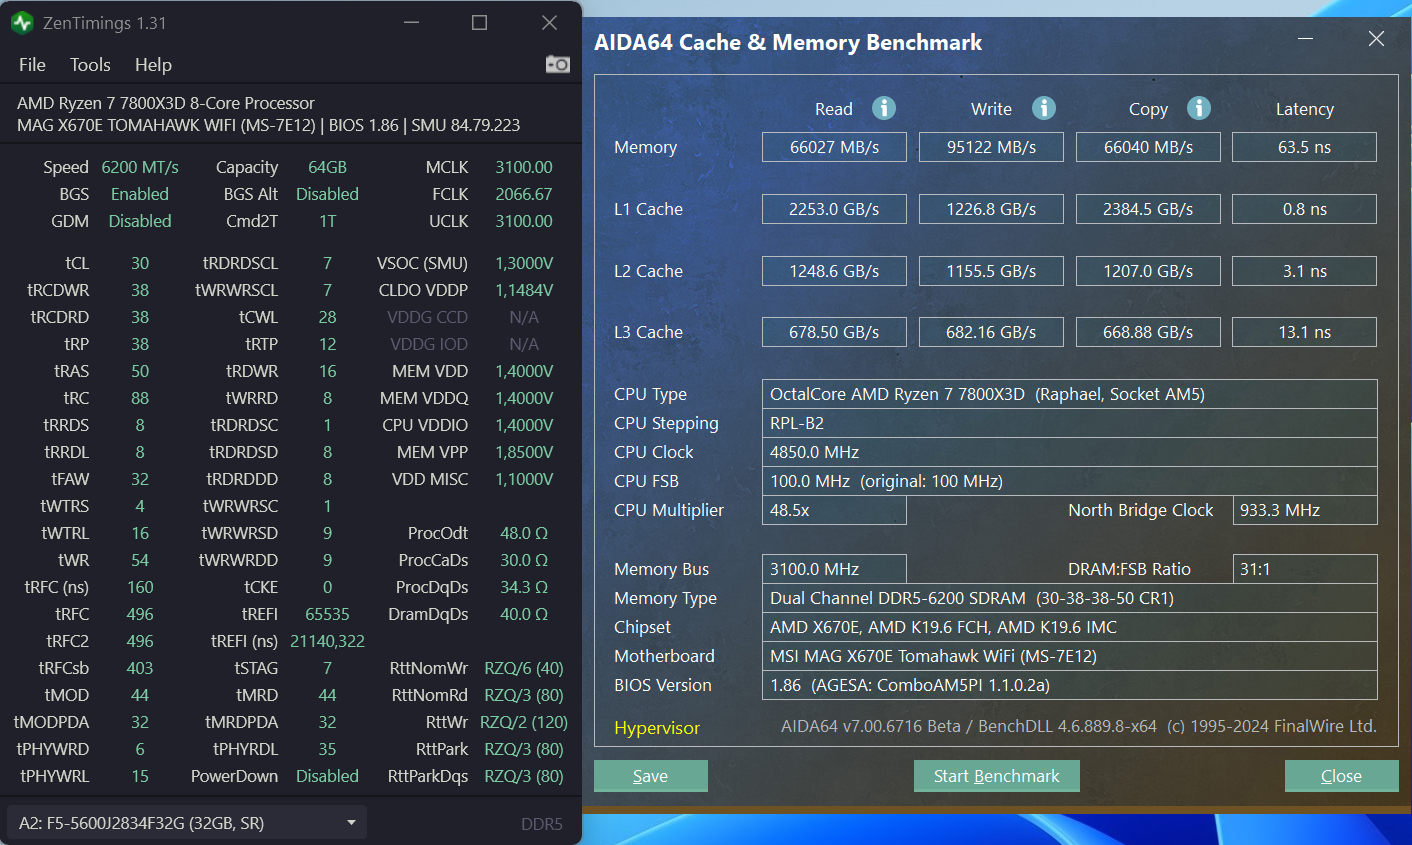The image size is (1412, 845).
Task: Click the ProcOdt value 48.0 Ω
Action: 524,533
